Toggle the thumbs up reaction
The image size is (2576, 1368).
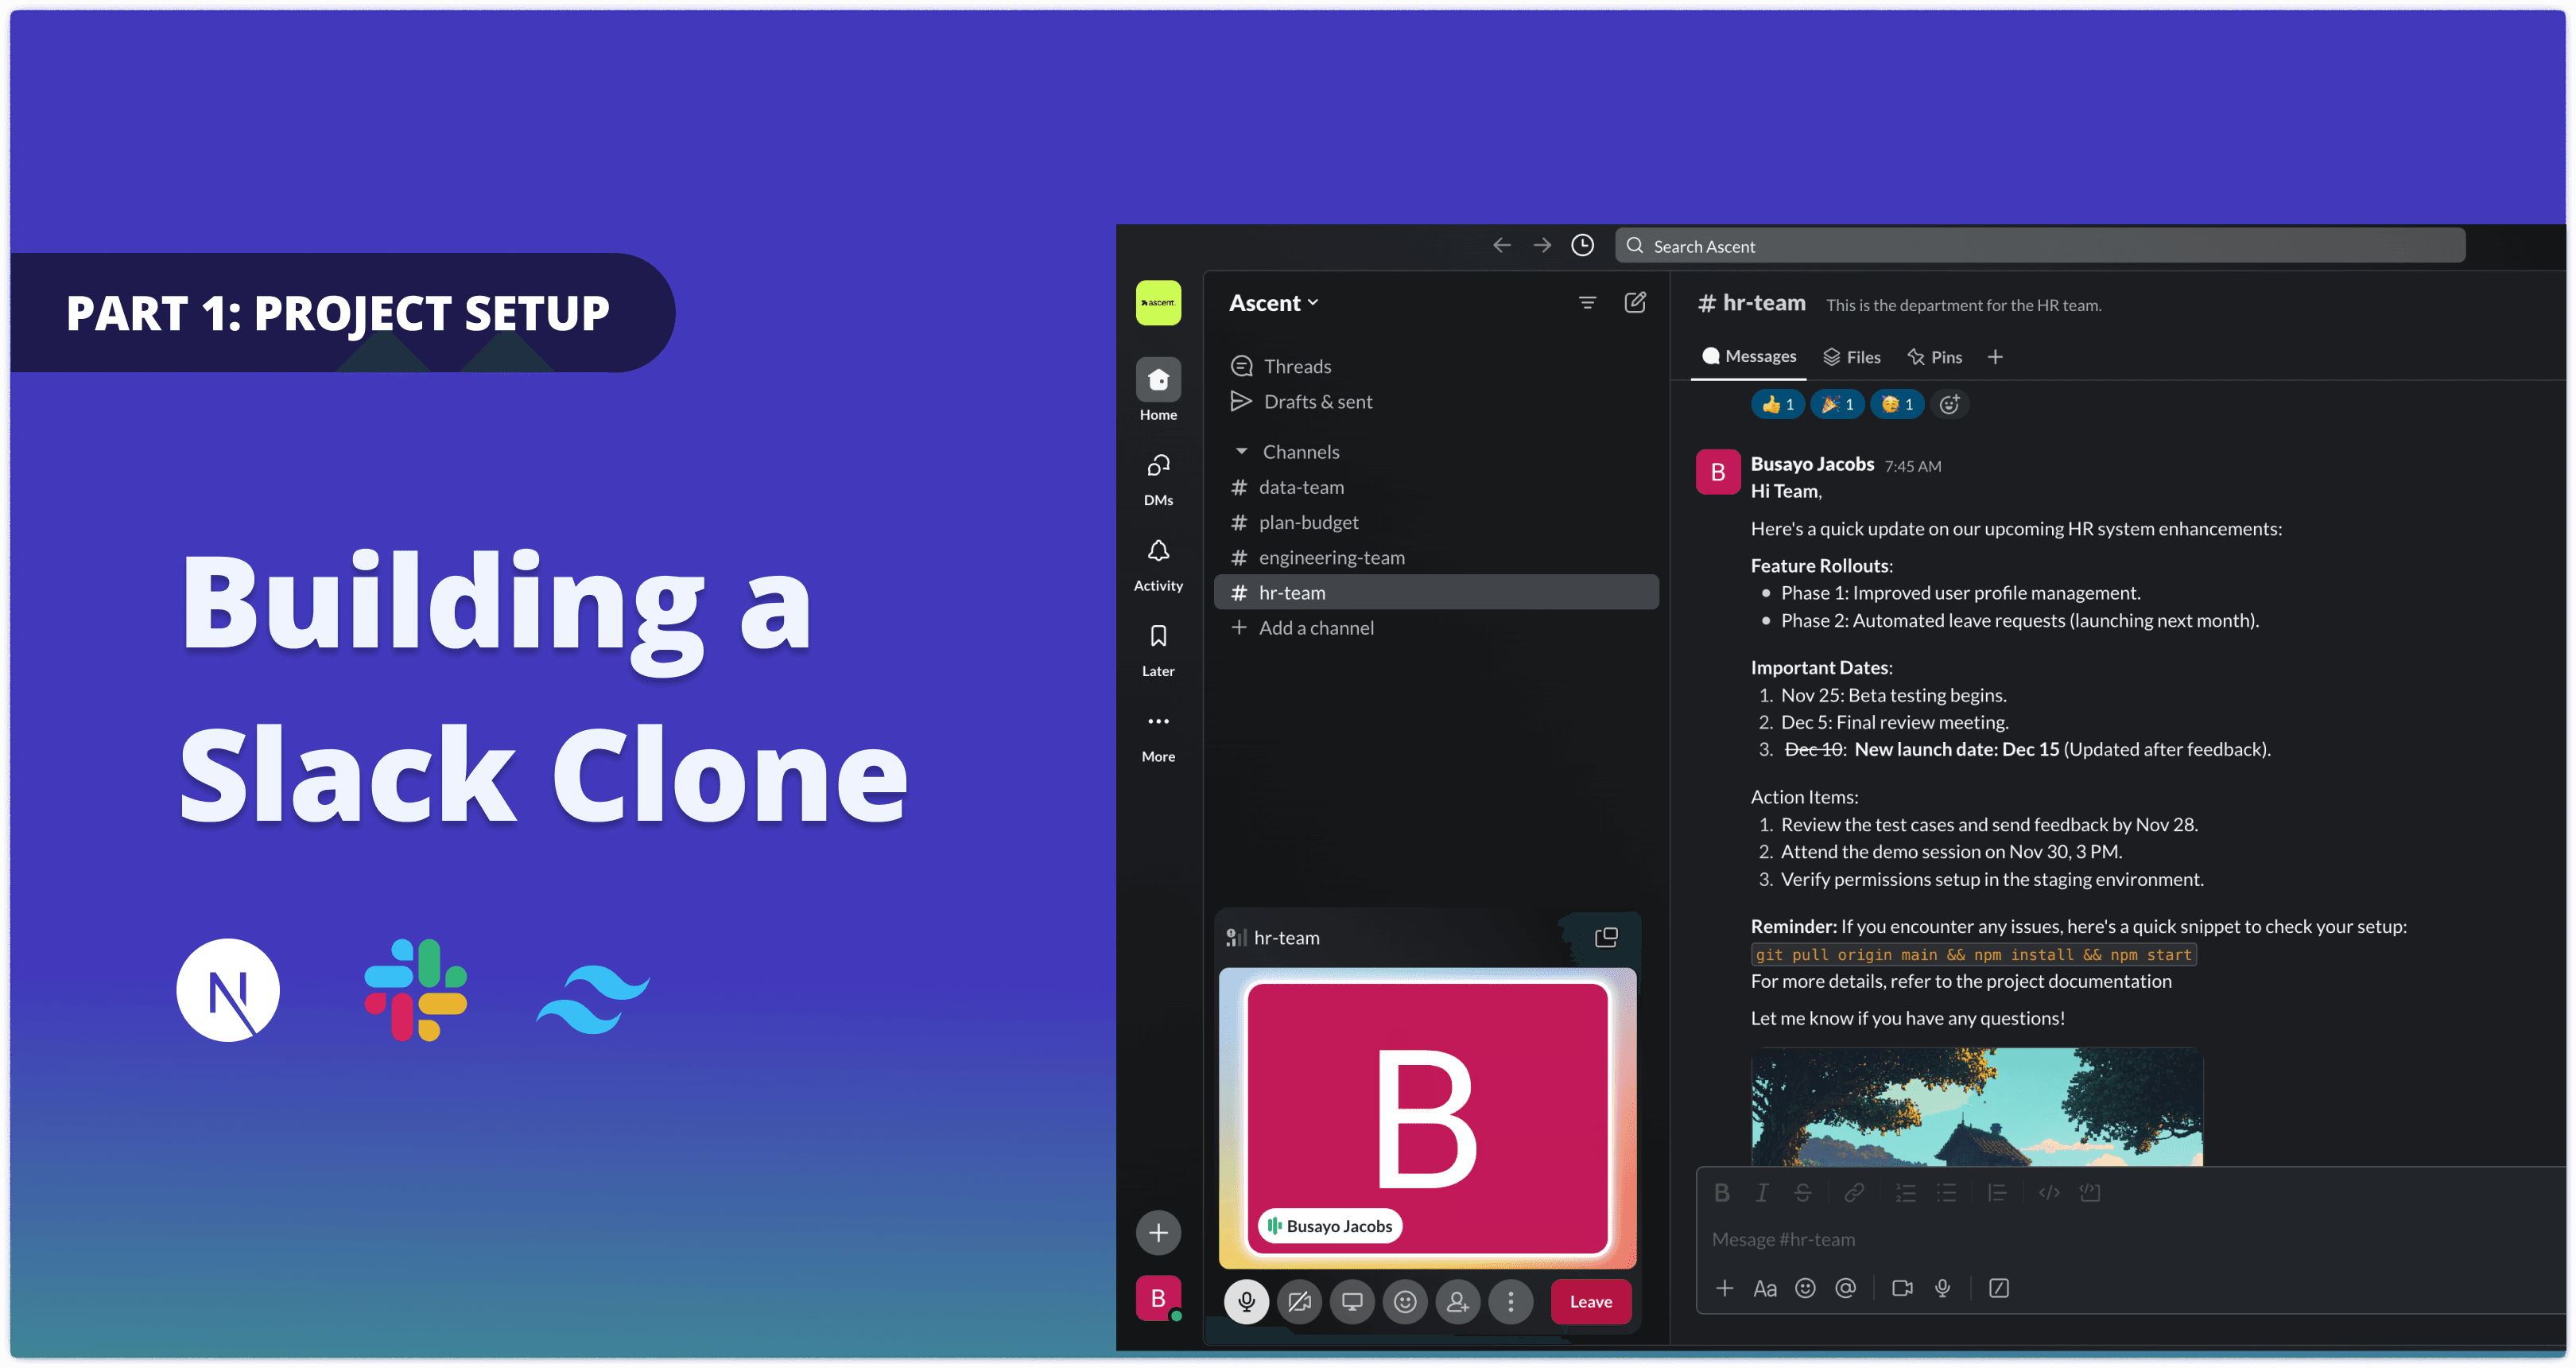(1777, 404)
